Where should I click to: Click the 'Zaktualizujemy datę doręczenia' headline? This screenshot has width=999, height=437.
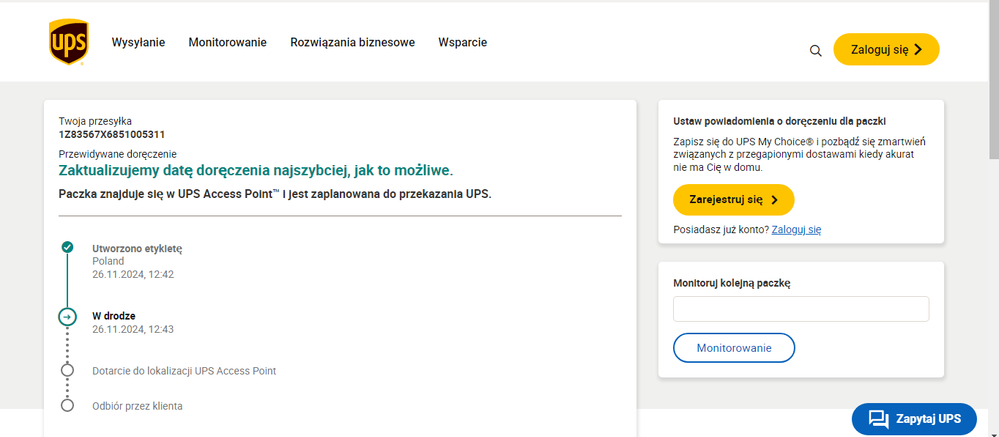[x=255, y=171]
